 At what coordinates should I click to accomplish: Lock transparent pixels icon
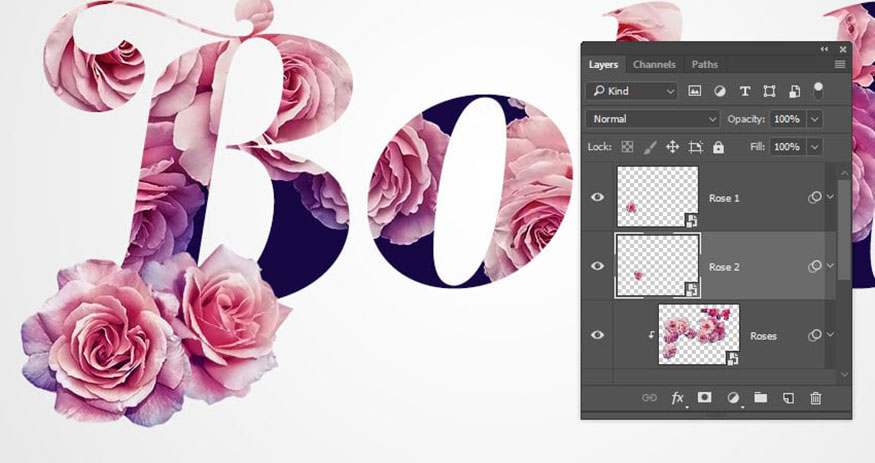[x=628, y=147]
